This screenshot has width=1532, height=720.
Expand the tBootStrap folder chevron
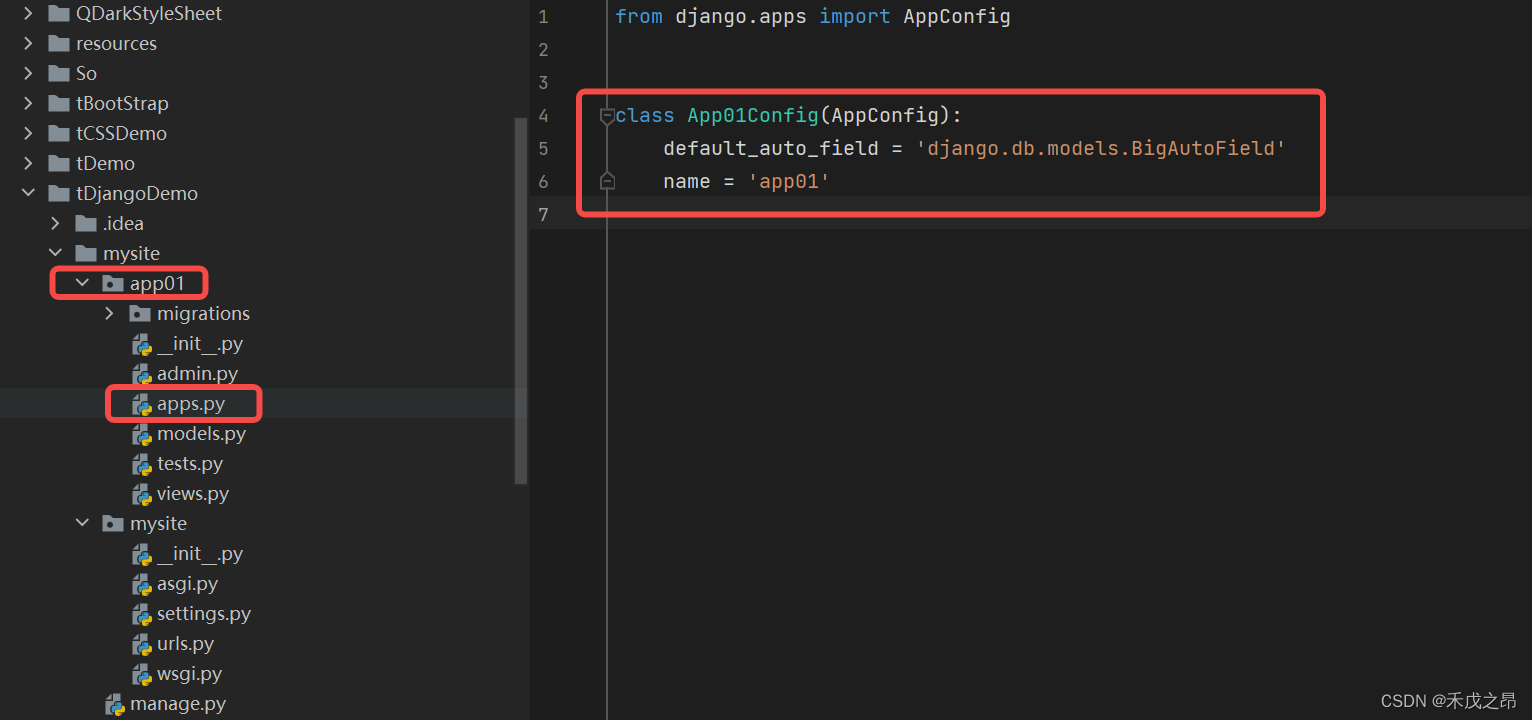point(28,104)
